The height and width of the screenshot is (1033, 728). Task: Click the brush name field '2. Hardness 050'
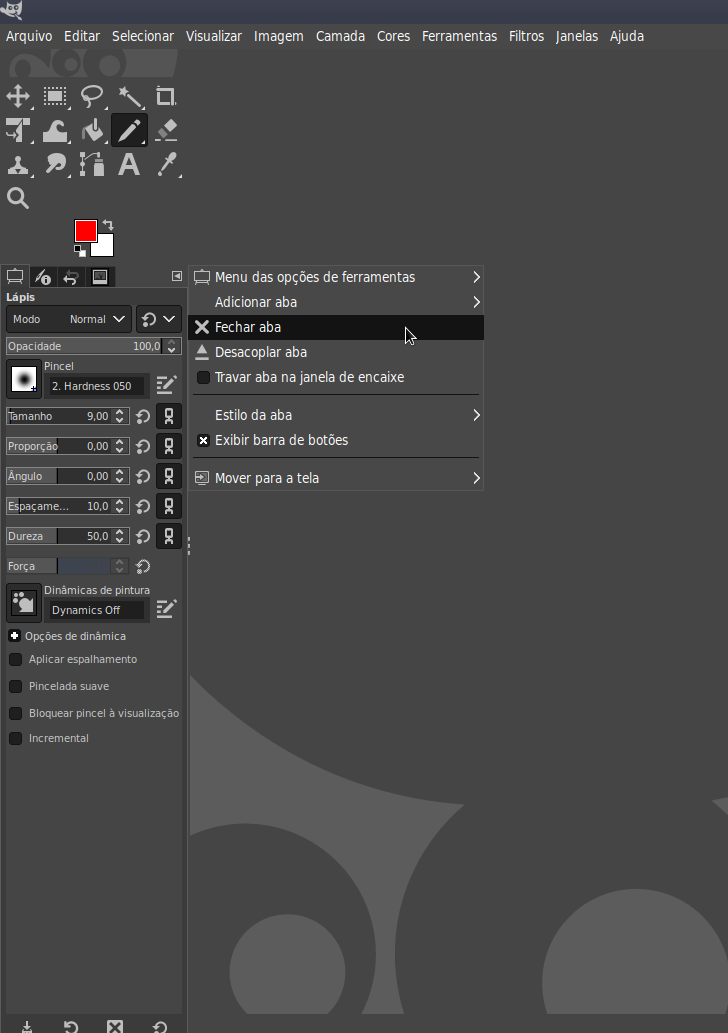[97, 386]
